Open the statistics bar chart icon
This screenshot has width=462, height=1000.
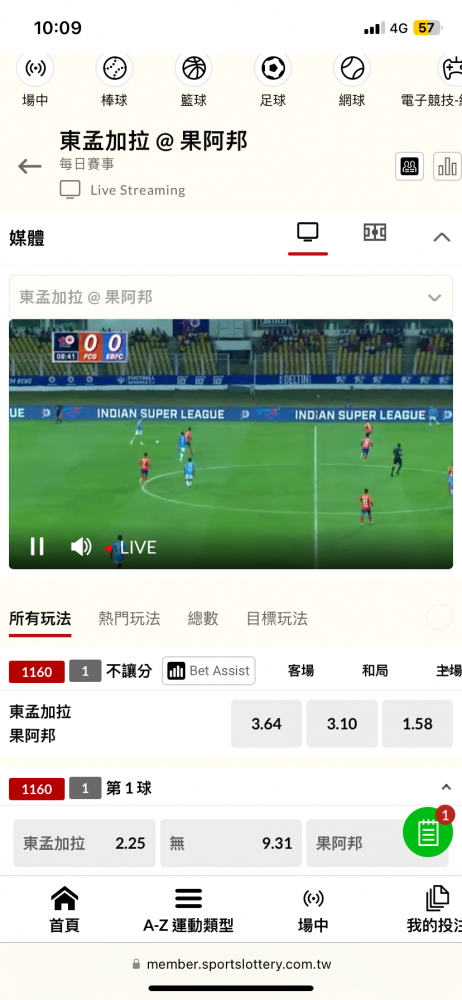[447, 166]
